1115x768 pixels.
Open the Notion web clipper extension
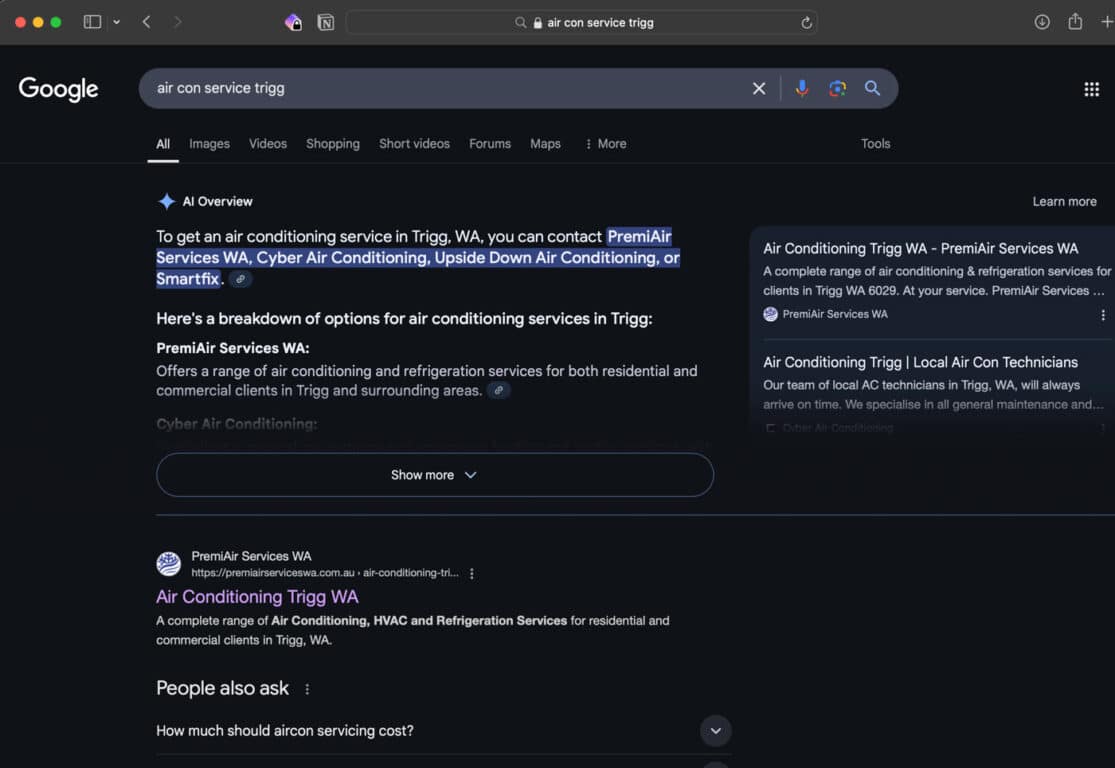point(326,23)
